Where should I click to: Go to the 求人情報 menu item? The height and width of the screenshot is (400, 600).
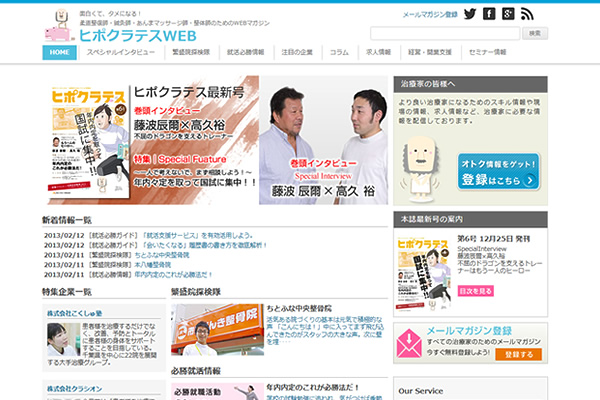tap(378, 51)
